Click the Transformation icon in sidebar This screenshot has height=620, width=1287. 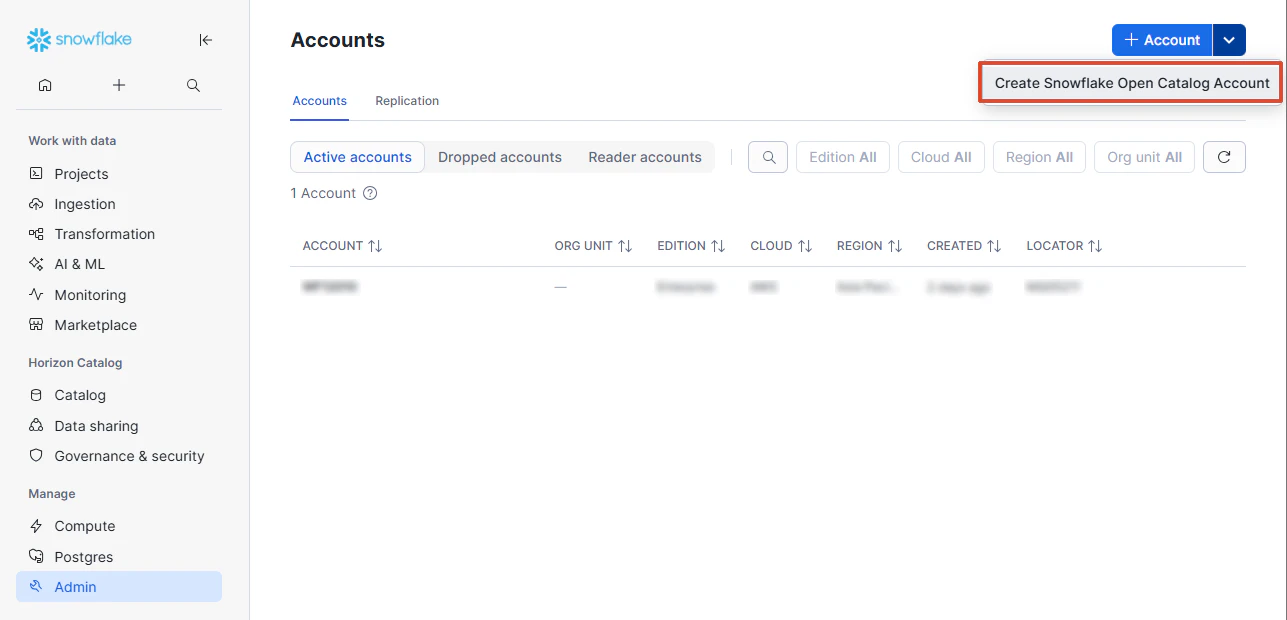point(36,234)
